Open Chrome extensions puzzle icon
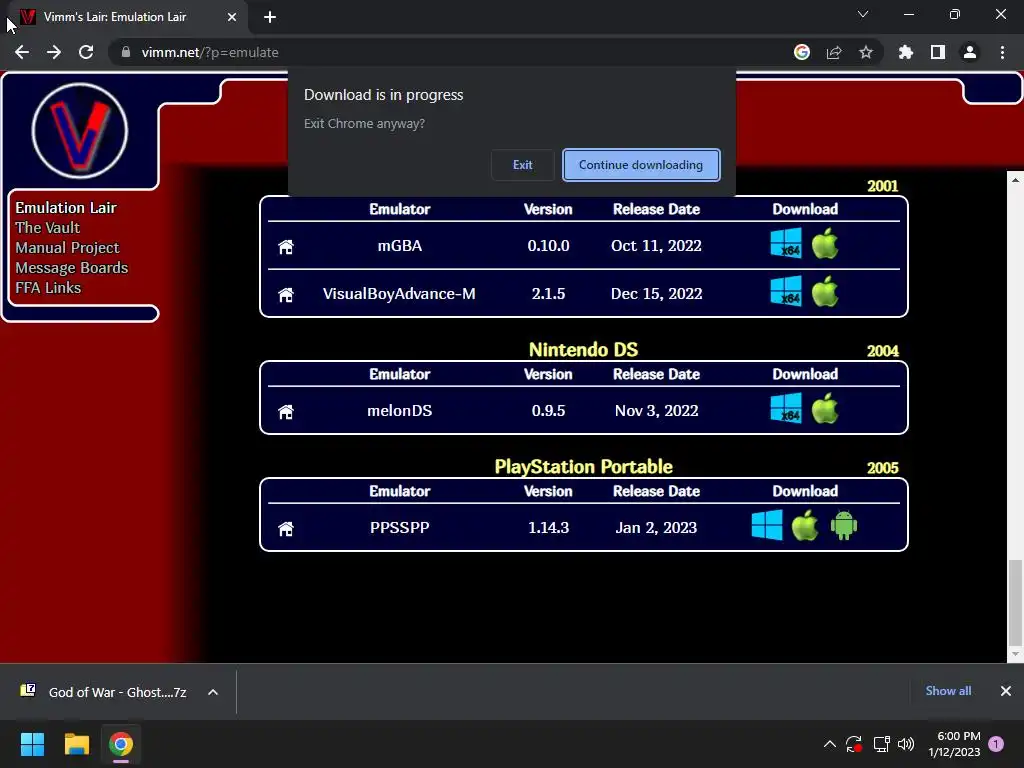Screen dimensions: 1024x768 point(906,52)
